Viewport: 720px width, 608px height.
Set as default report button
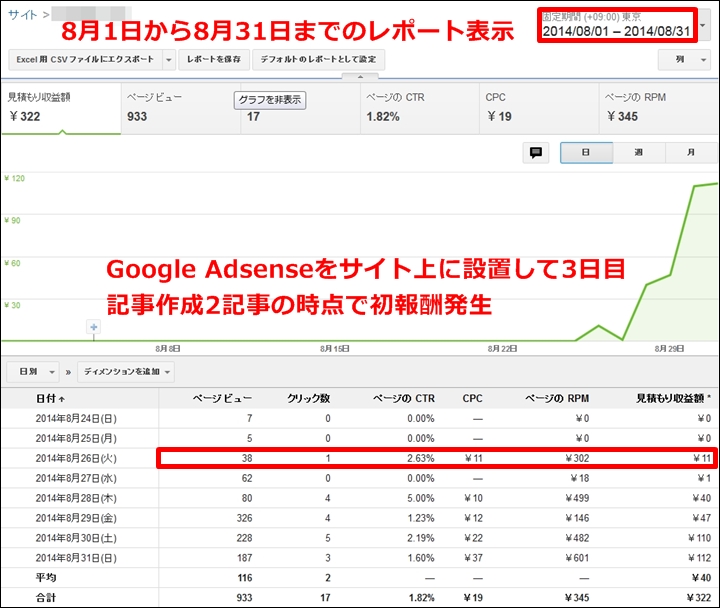tap(318, 60)
